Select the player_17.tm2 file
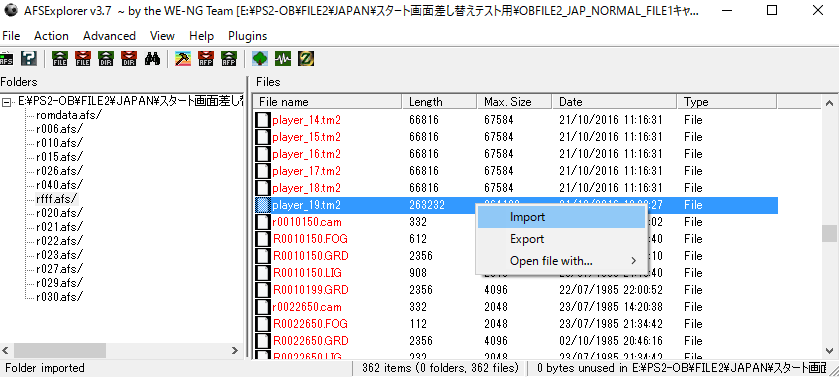Viewport: 839px width, 377px height. pos(307,171)
